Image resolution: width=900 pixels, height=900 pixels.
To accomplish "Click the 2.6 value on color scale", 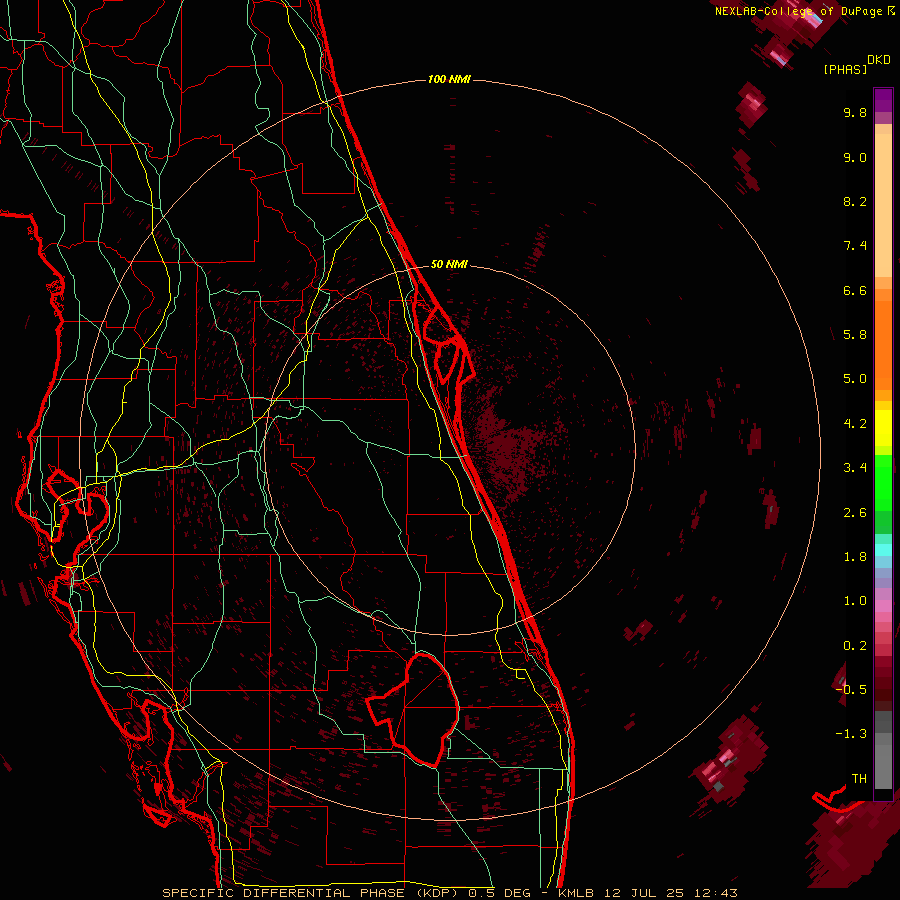I will (855, 513).
